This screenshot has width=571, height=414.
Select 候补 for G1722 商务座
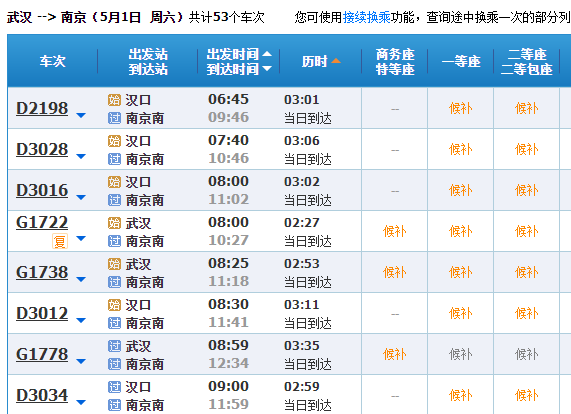(x=394, y=231)
